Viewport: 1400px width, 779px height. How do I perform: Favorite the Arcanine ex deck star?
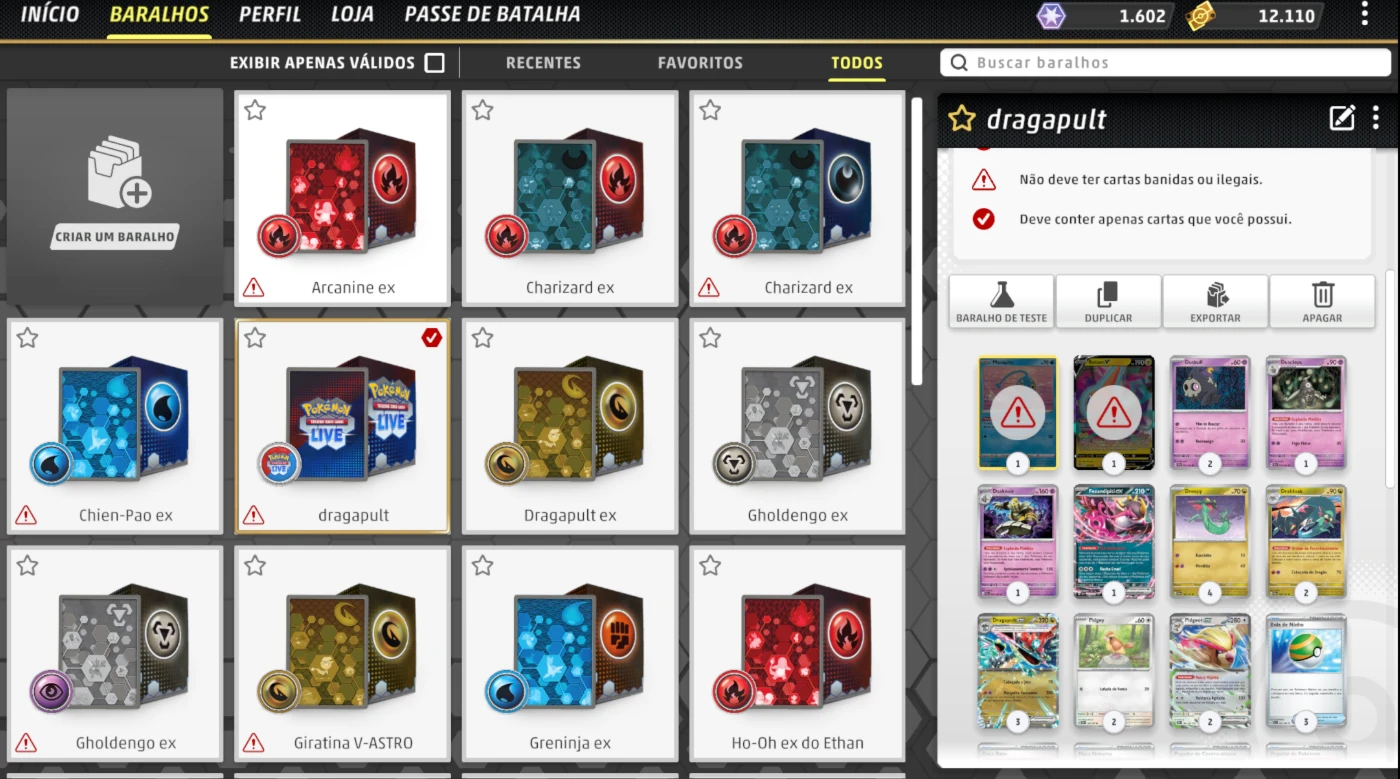pyautogui.click(x=255, y=110)
